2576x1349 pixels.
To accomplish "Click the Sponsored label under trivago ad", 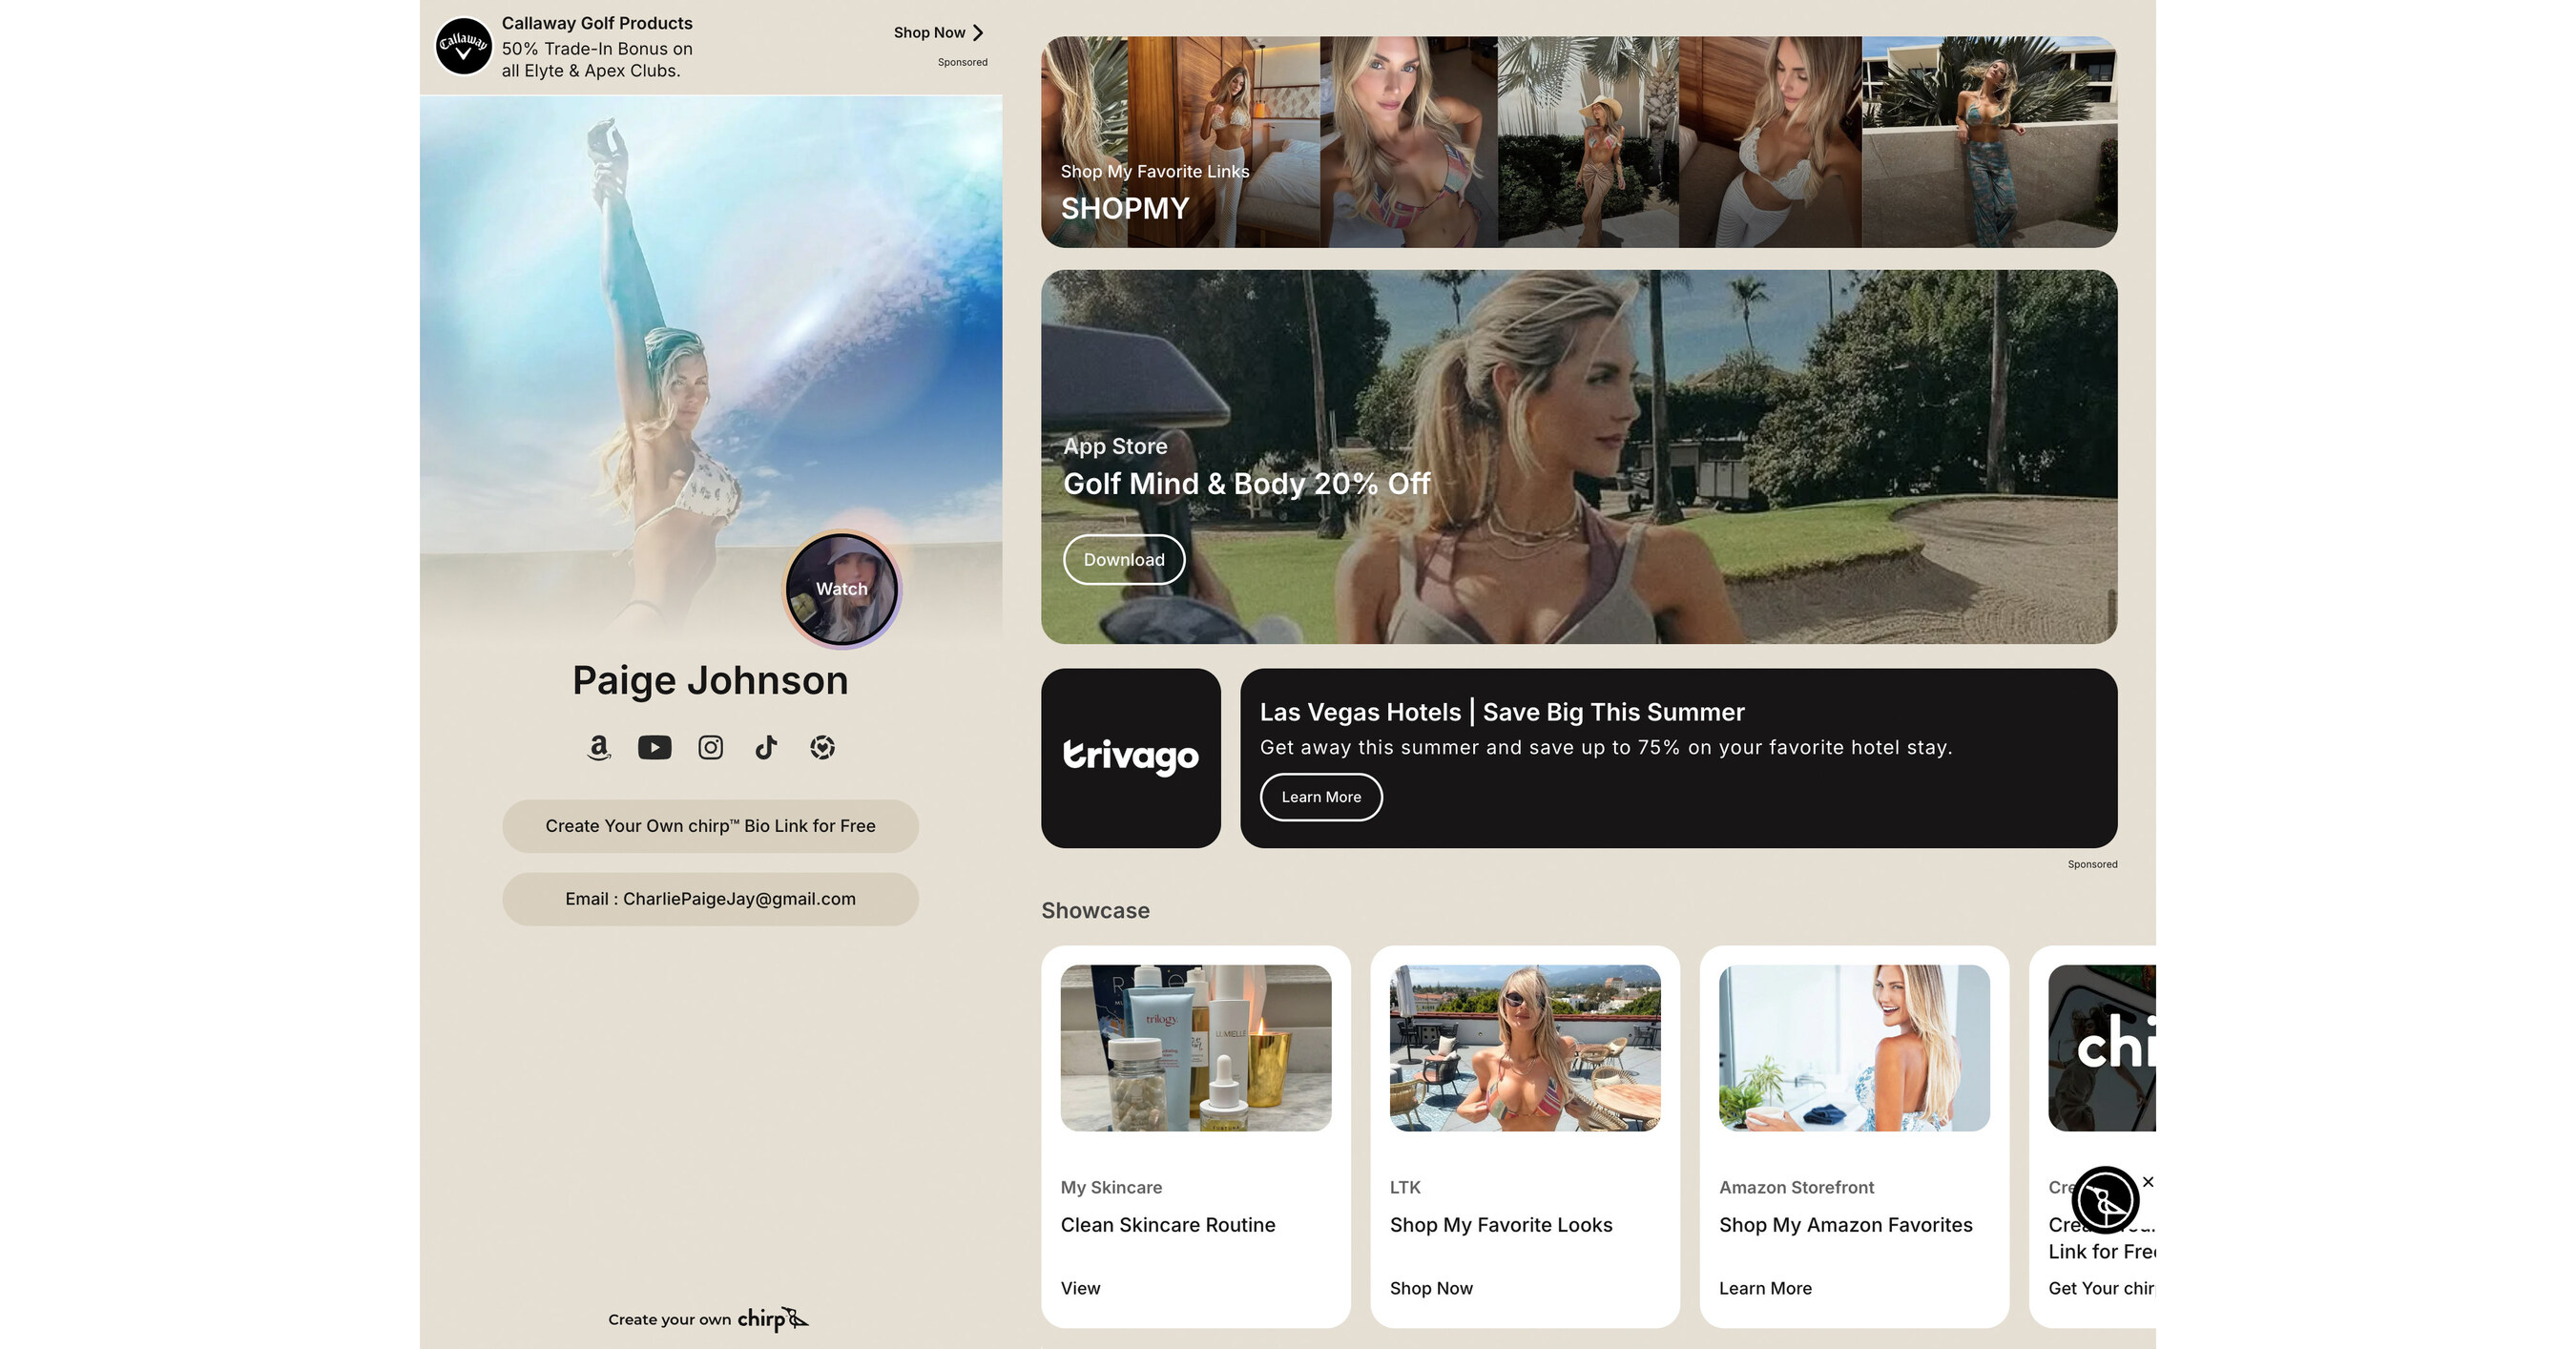I will (2092, 864).
